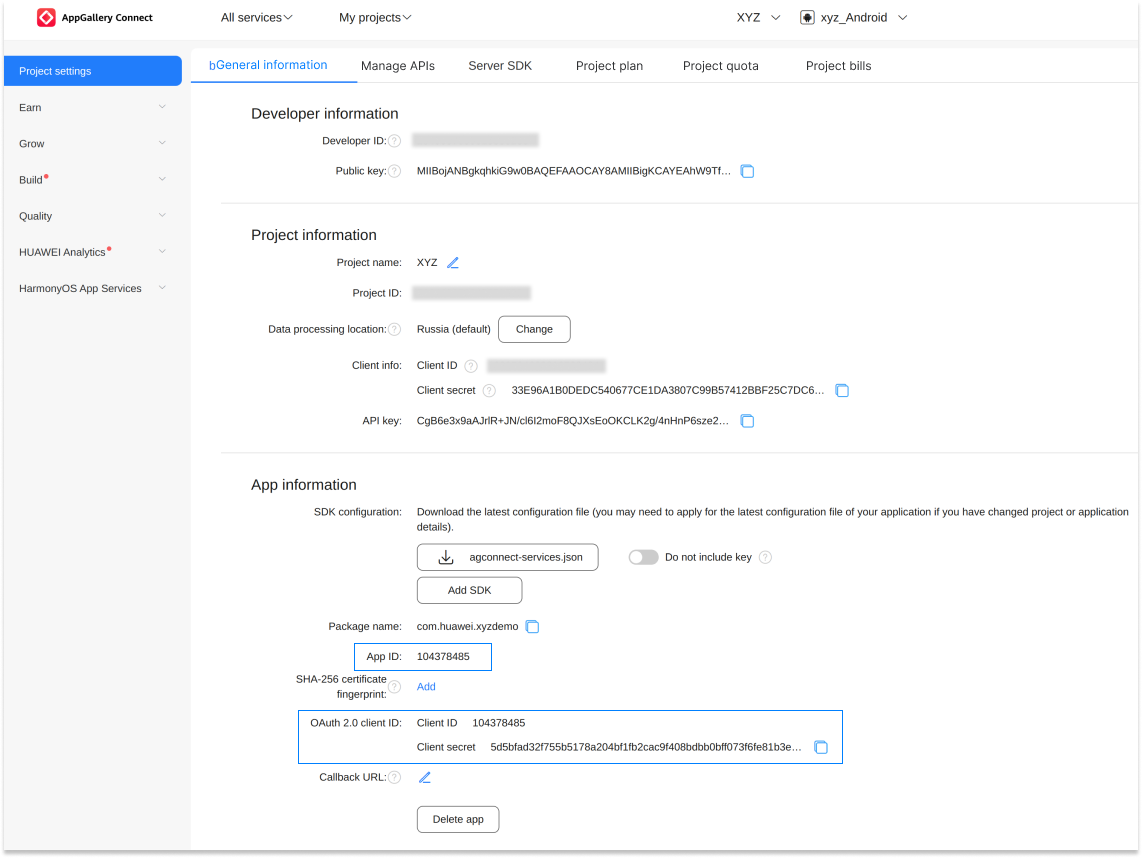Show help for SHA-256 certificate fingerprint
1142x858 pixels.
coord(394,687)
